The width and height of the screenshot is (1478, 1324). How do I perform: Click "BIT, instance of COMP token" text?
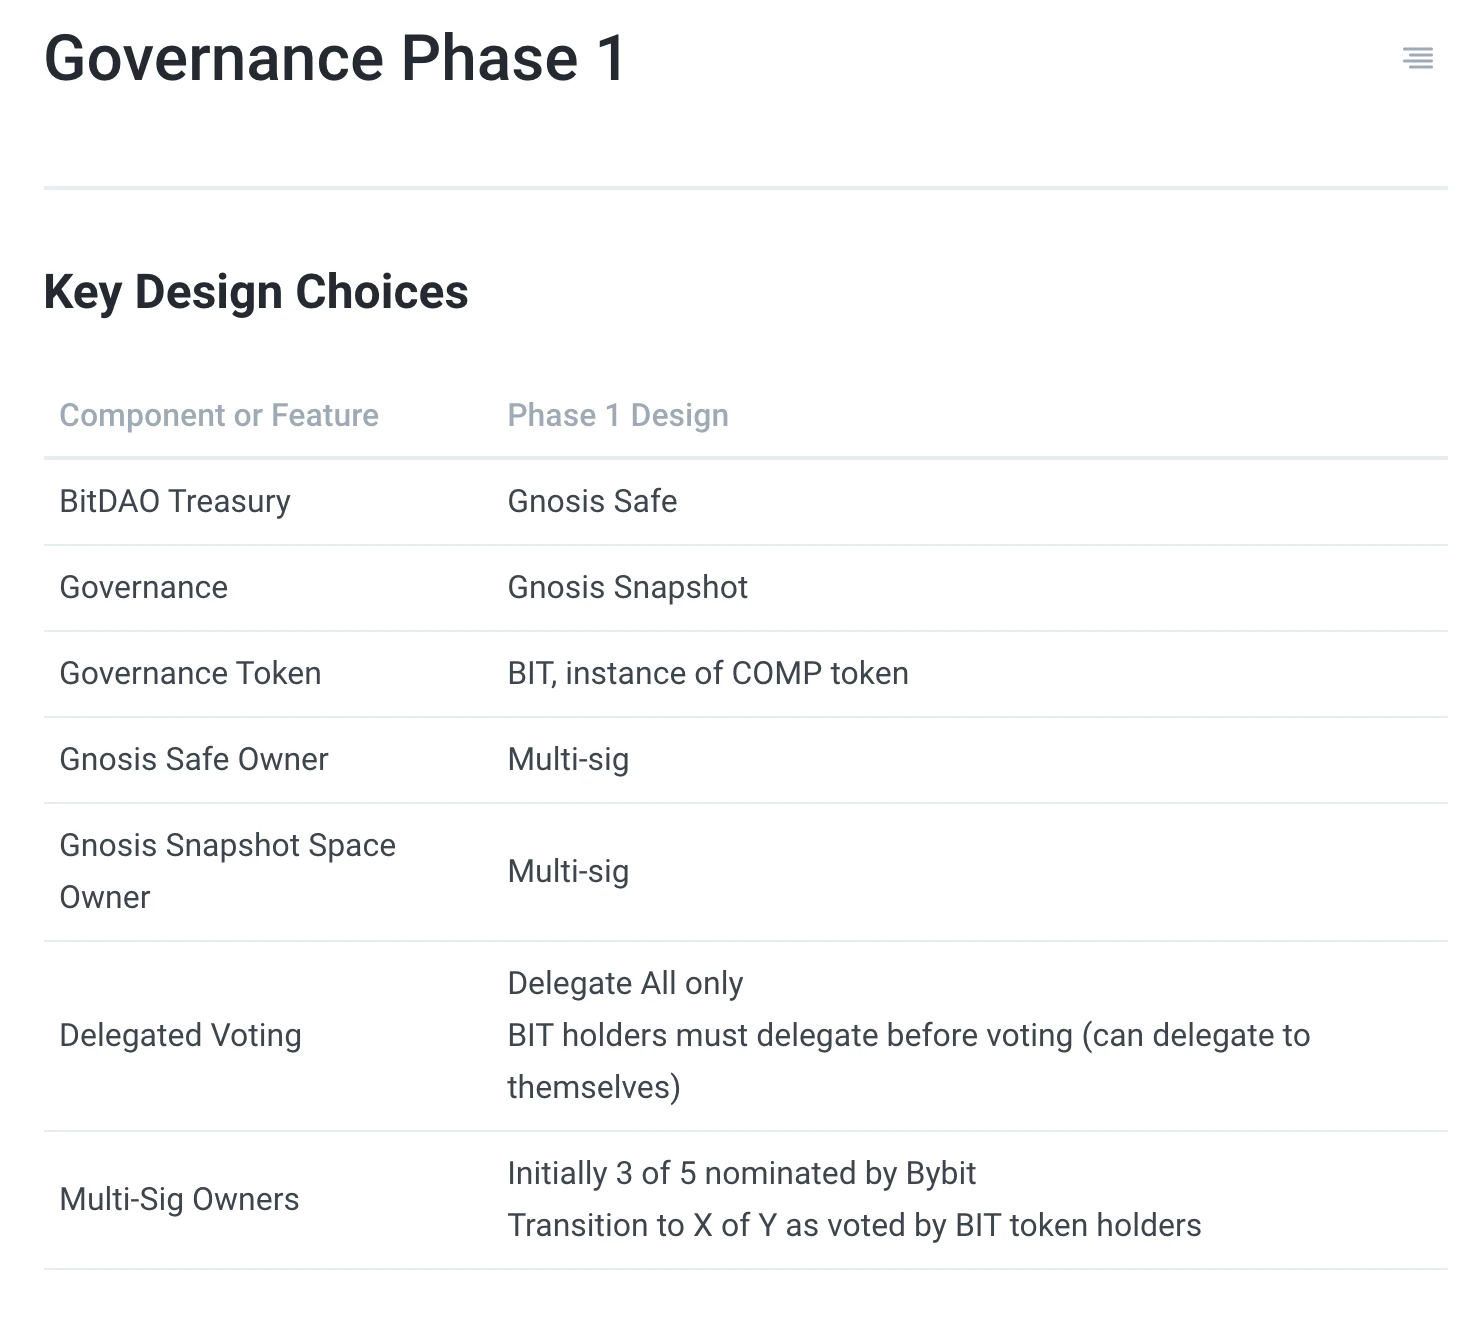pos(708,673)
